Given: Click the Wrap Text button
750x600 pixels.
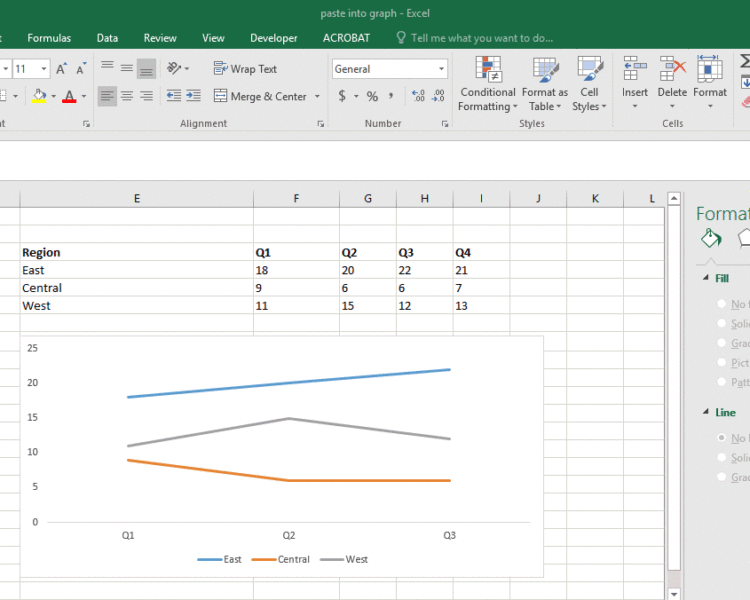Looking at the screenshot, I should (x=246, y=69).
